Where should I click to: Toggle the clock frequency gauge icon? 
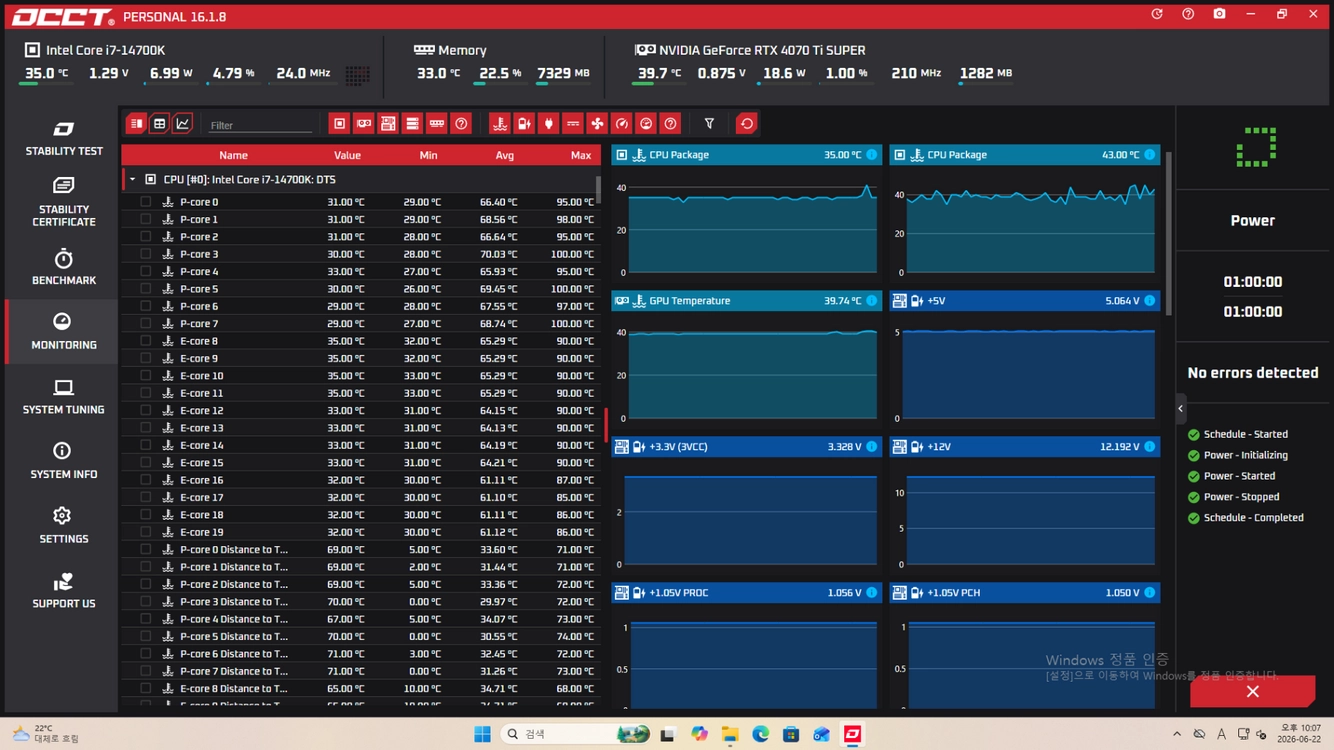coord(622,124)
